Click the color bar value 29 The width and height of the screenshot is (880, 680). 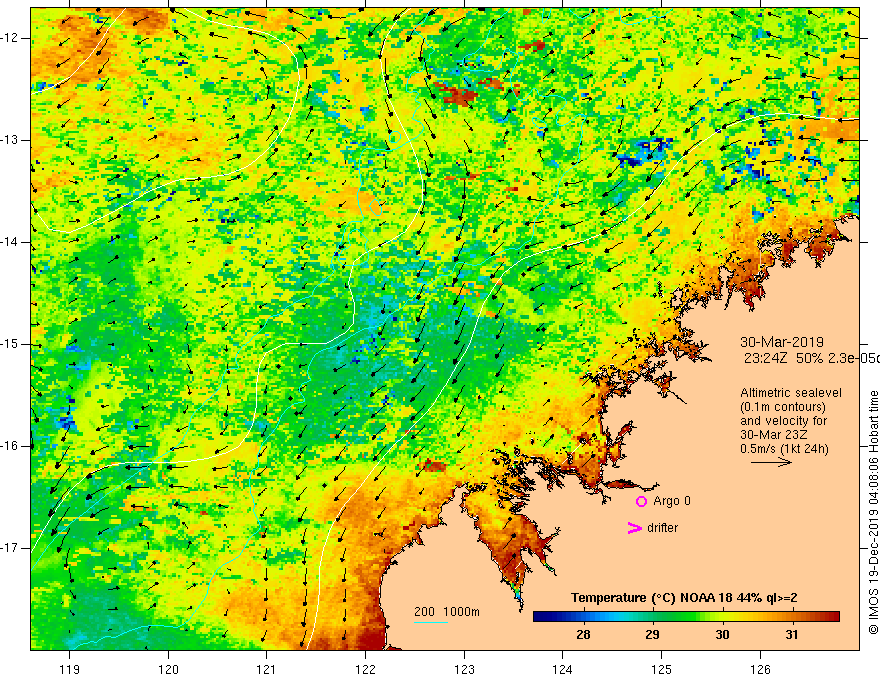tap(652, 635)
